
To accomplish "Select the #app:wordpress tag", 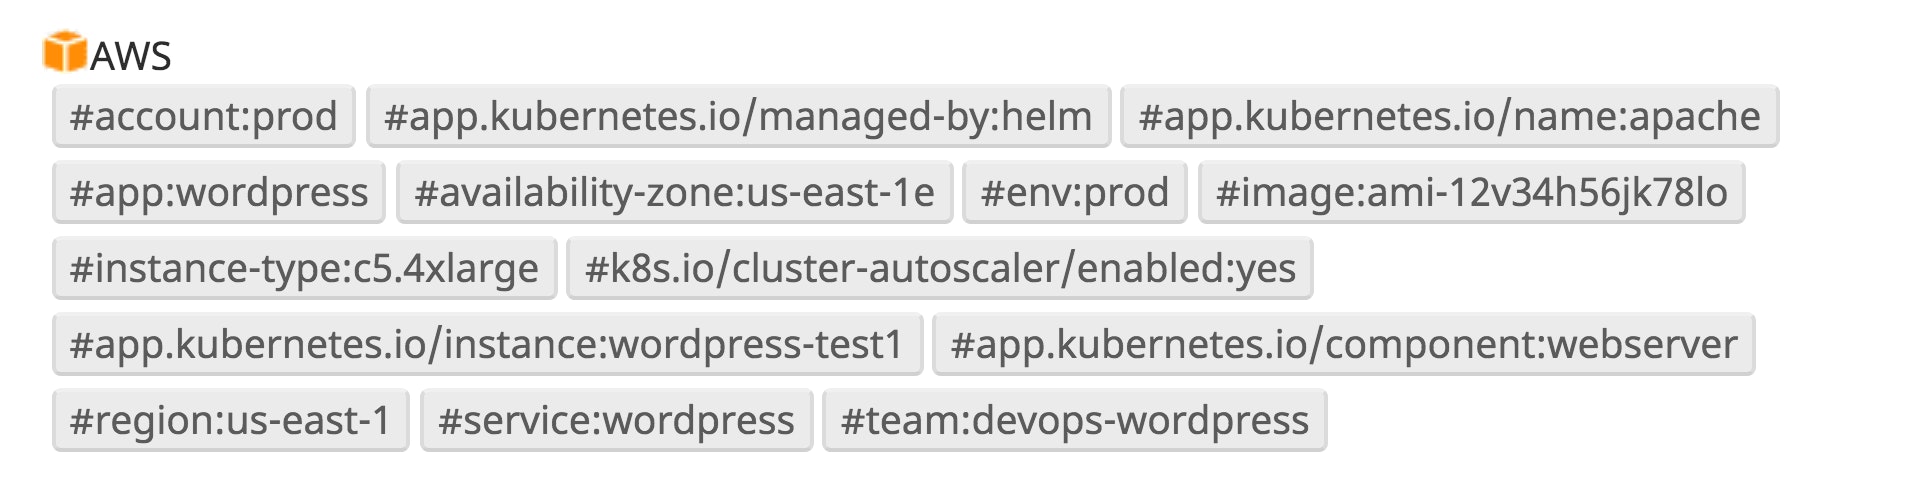I will point(219,193).
